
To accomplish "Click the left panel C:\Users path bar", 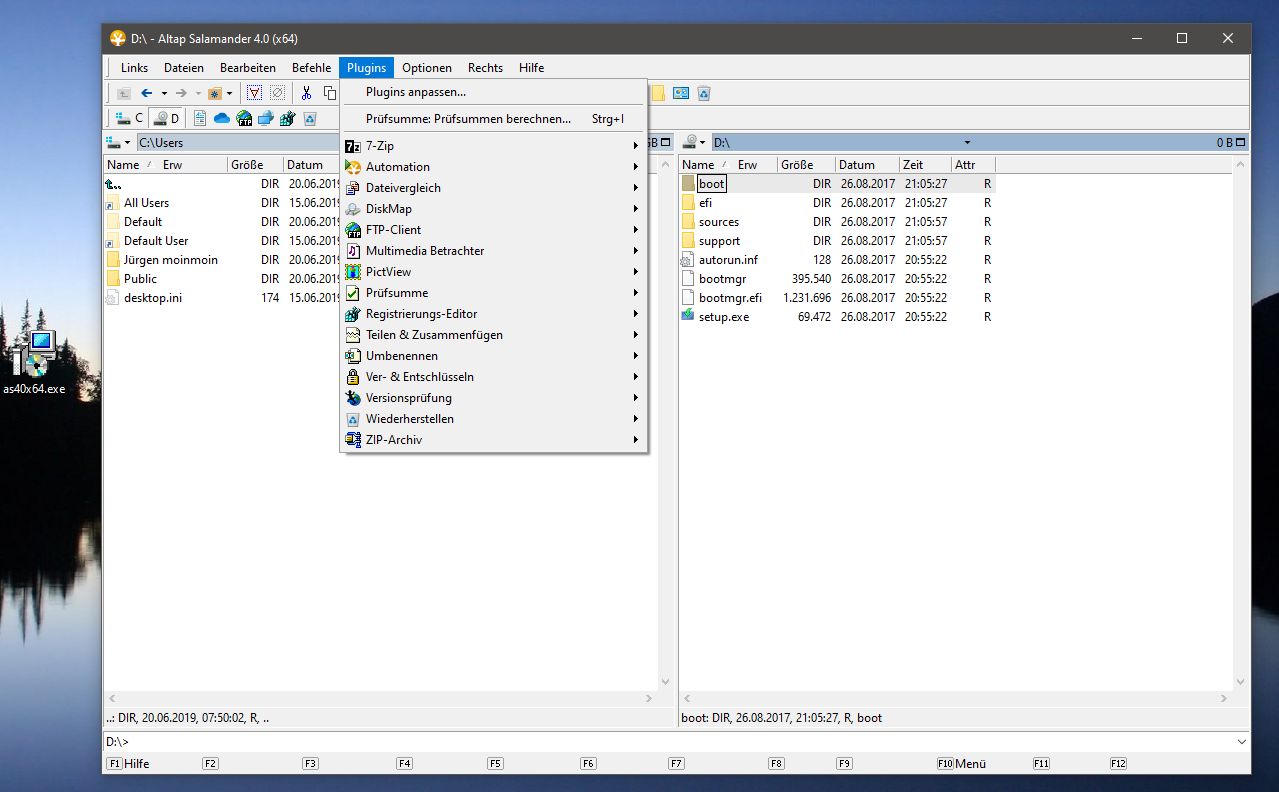I will 237,142.
